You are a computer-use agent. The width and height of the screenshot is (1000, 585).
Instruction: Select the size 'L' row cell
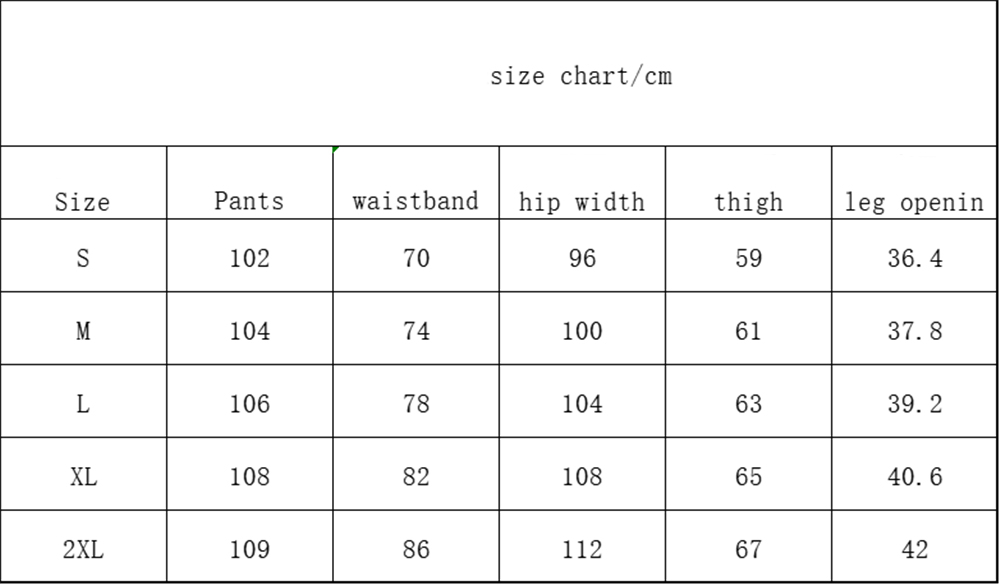[x=83, y=404]
